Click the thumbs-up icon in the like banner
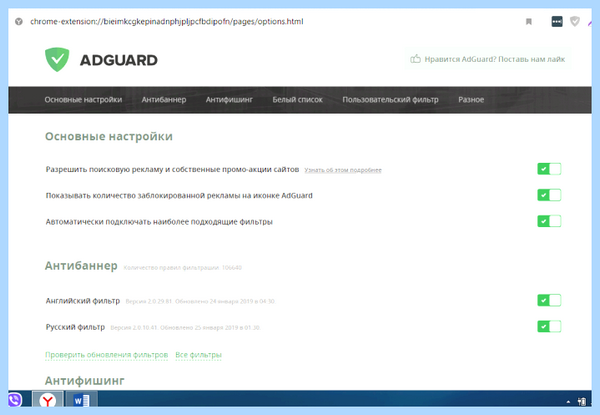Image resolution: width=600 pixels, height=415 pixels. coord(415,59)
